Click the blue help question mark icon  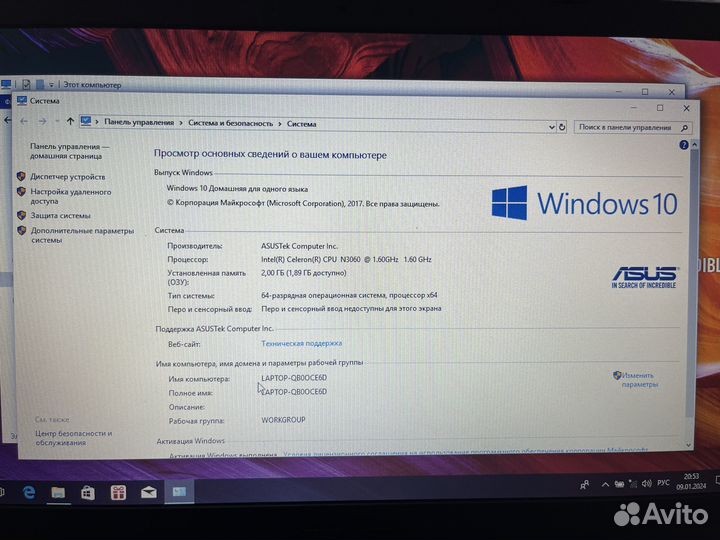click(683, 145)
